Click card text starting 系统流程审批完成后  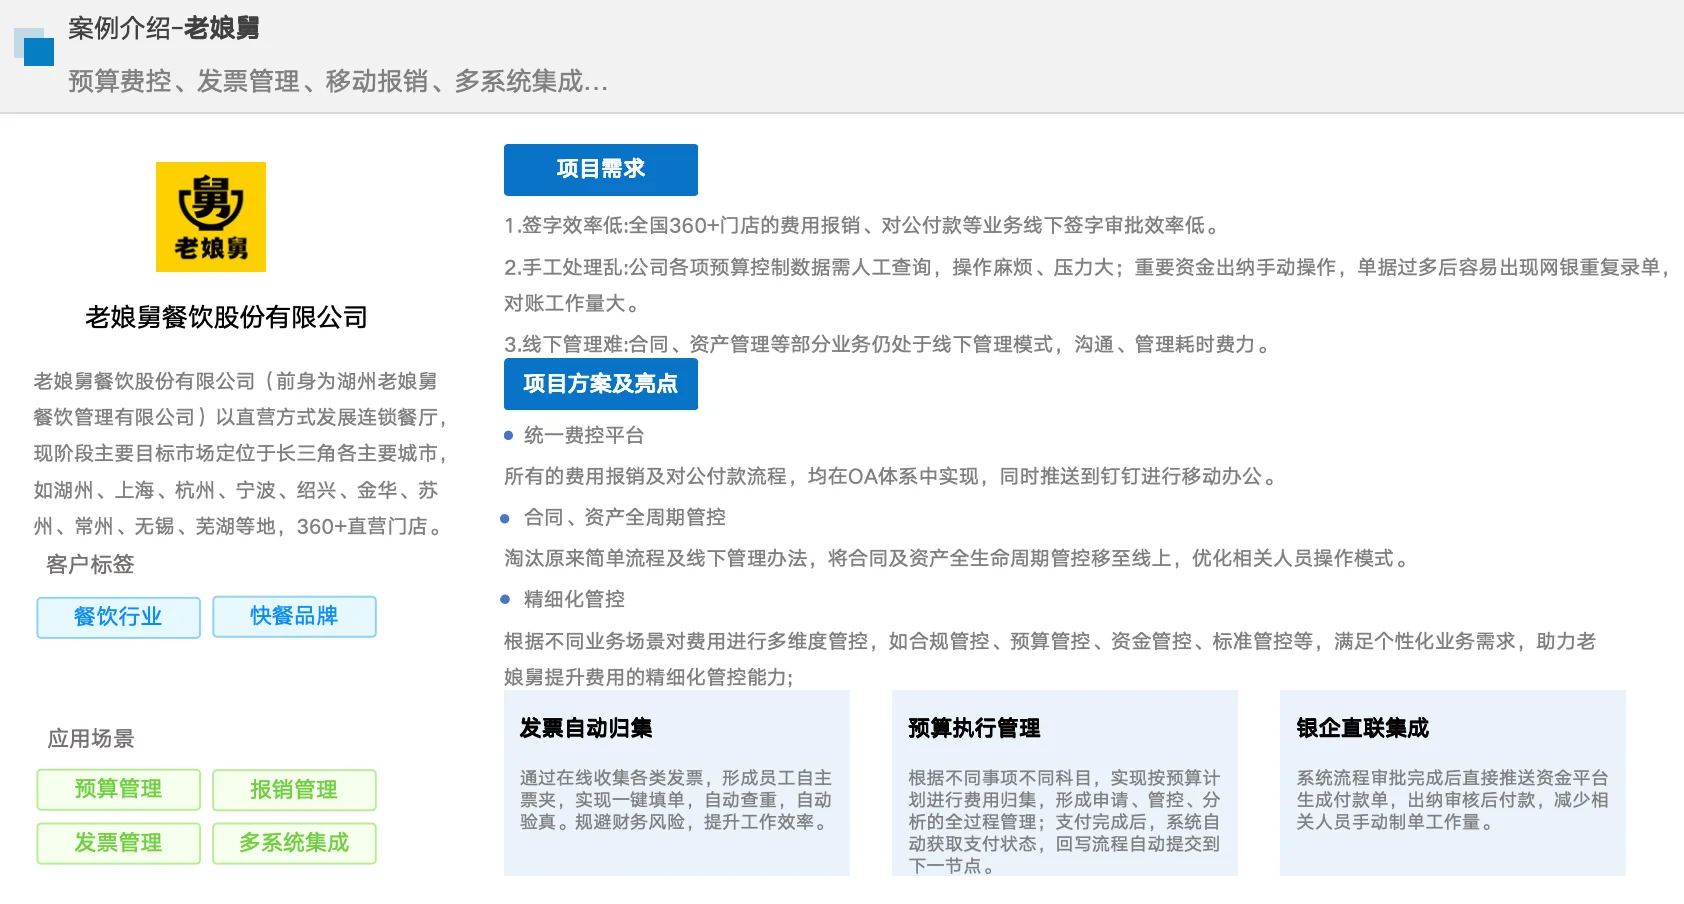coord(1452,800)
